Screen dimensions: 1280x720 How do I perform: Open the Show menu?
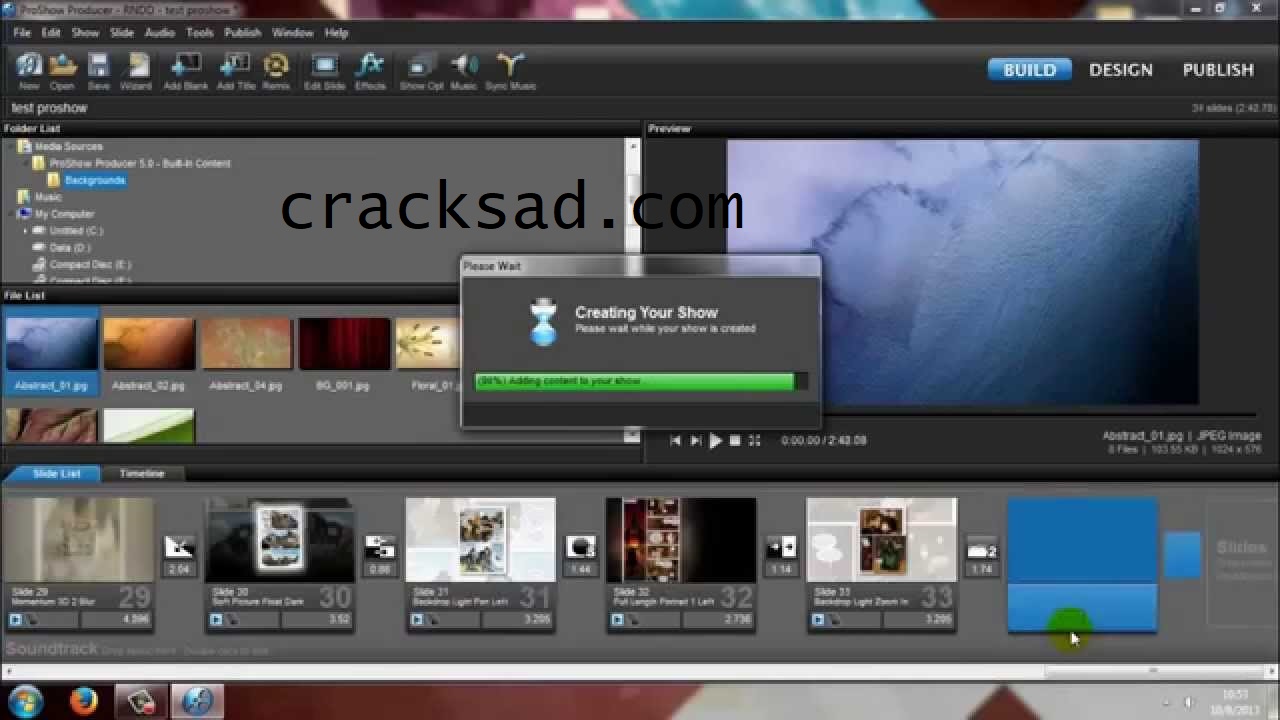[x=85, y=33]
